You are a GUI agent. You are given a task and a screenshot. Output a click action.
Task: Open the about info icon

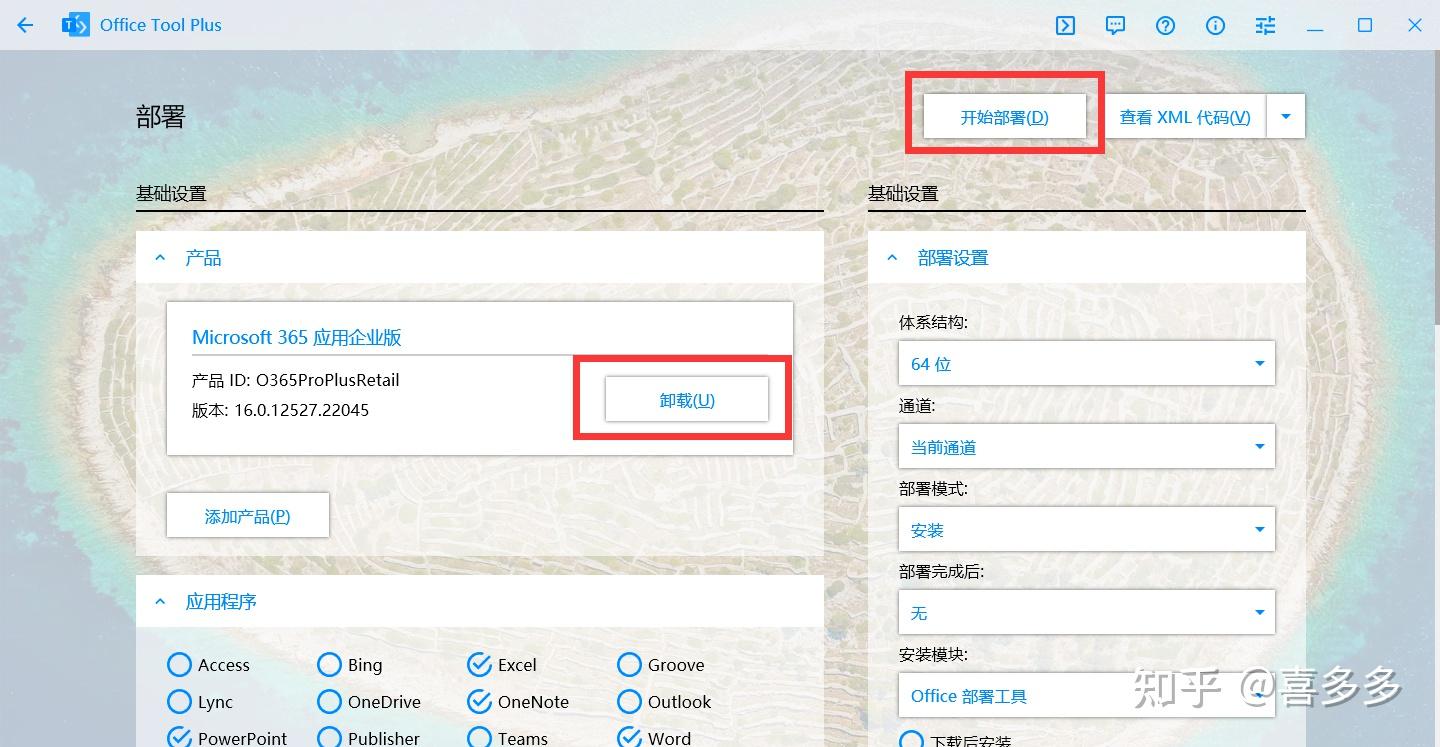pyautogui.click(x=1216, y=26)
